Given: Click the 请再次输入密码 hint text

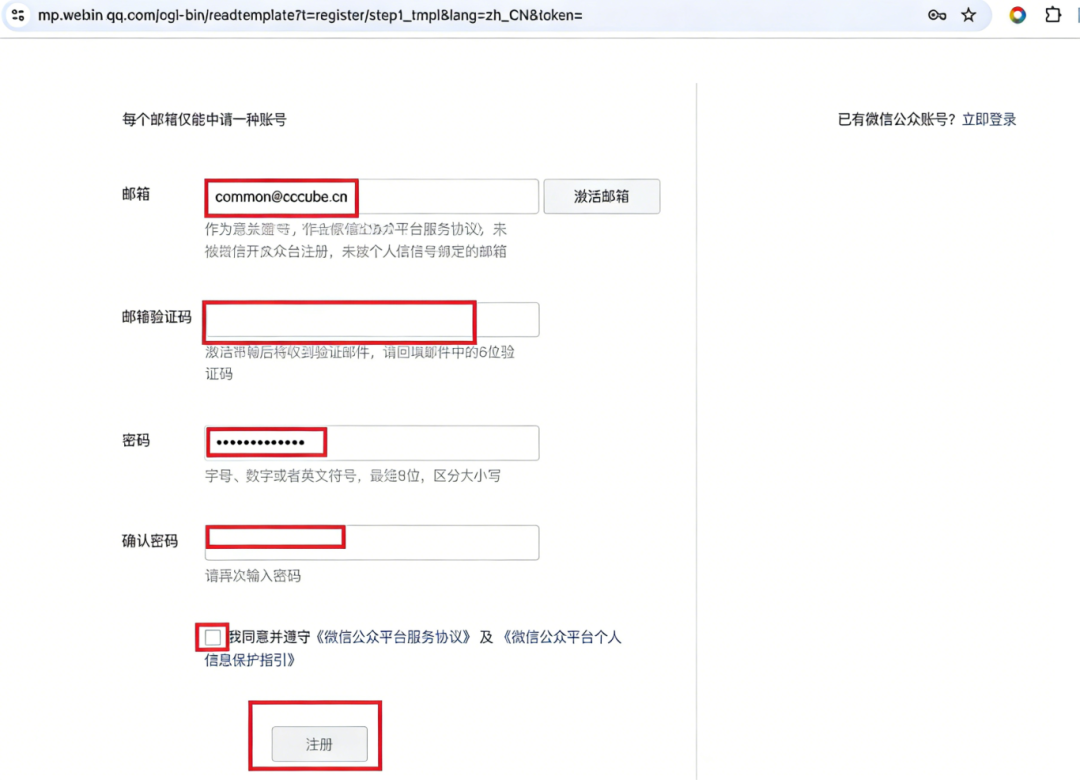Looking at the screenshot, I should [x=253, y=575].
